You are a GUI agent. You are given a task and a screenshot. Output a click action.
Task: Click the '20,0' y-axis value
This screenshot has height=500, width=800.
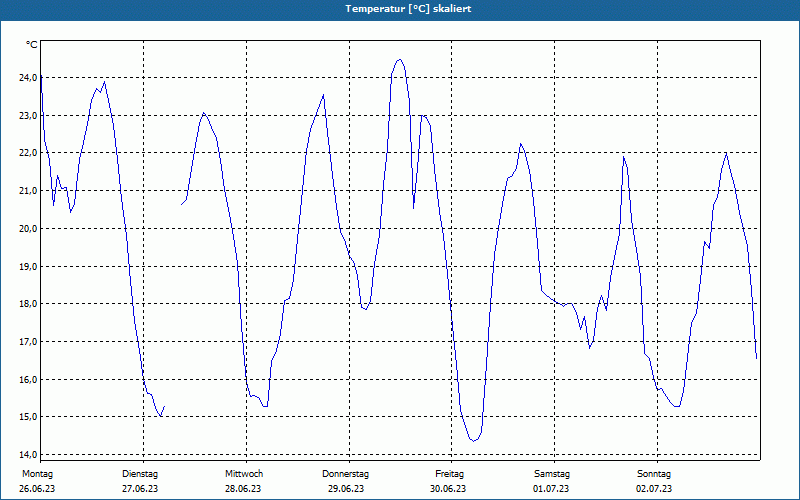(x=28, y=229)
